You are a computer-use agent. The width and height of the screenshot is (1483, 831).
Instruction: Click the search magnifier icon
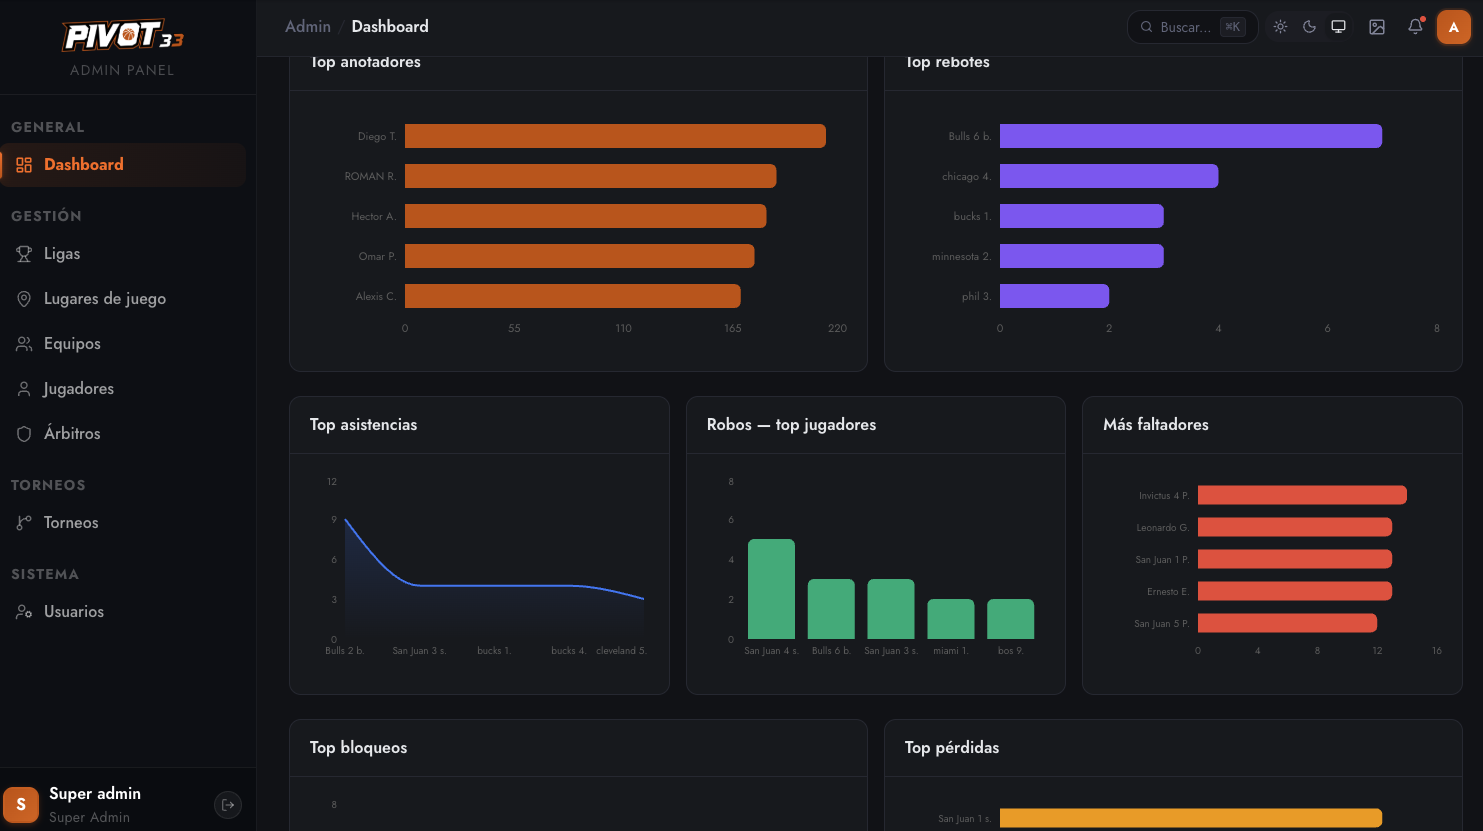pyautogui.click(x=1146, y=27)
